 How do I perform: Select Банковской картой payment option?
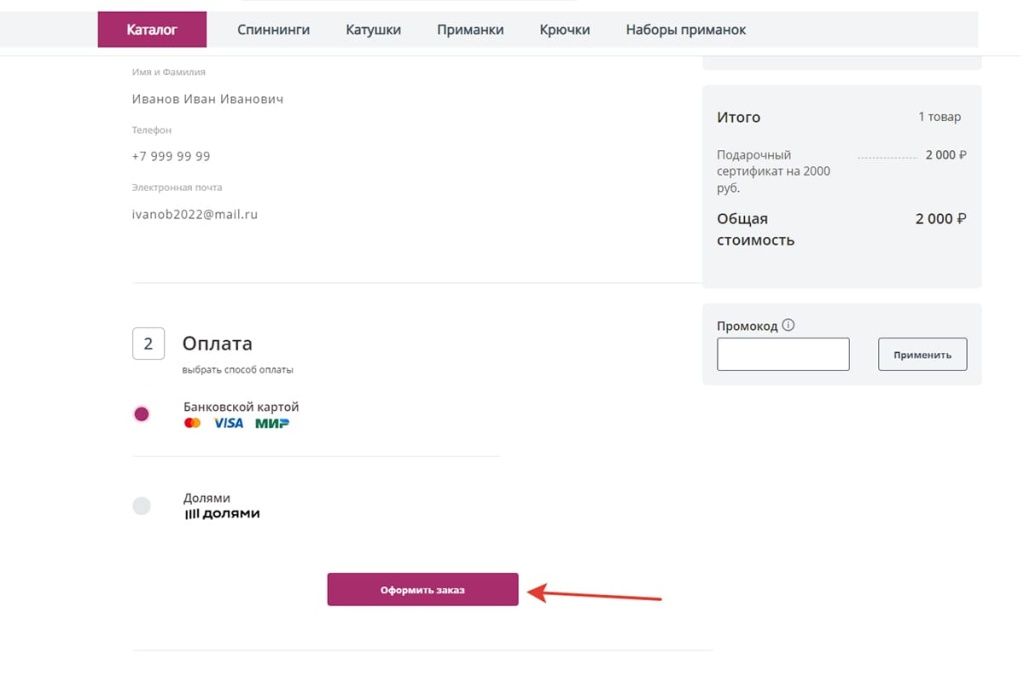pyautogui.click(x=142, y=414)
